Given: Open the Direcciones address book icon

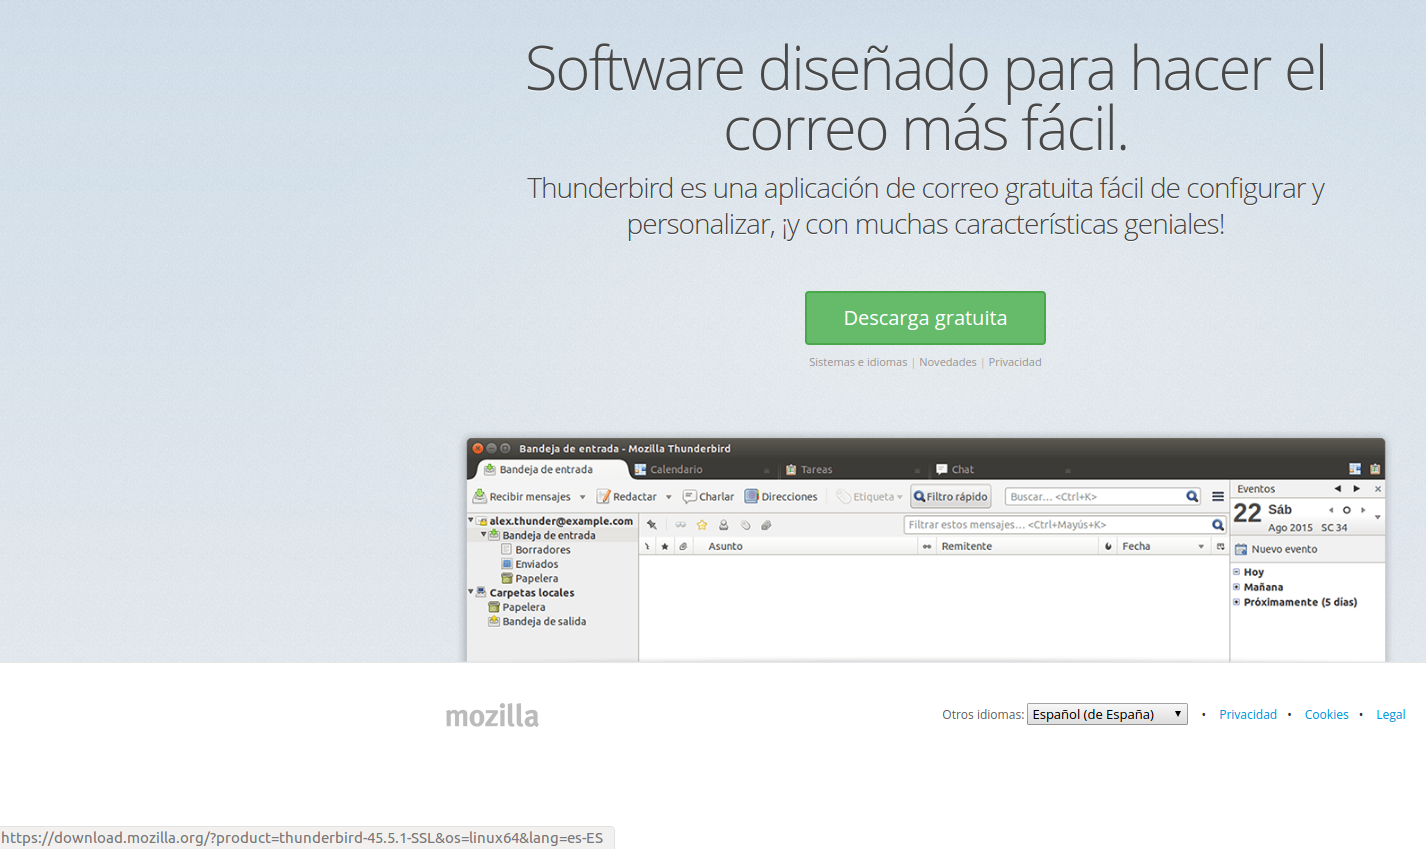Looking at the screenshot, I should (751, 496).
